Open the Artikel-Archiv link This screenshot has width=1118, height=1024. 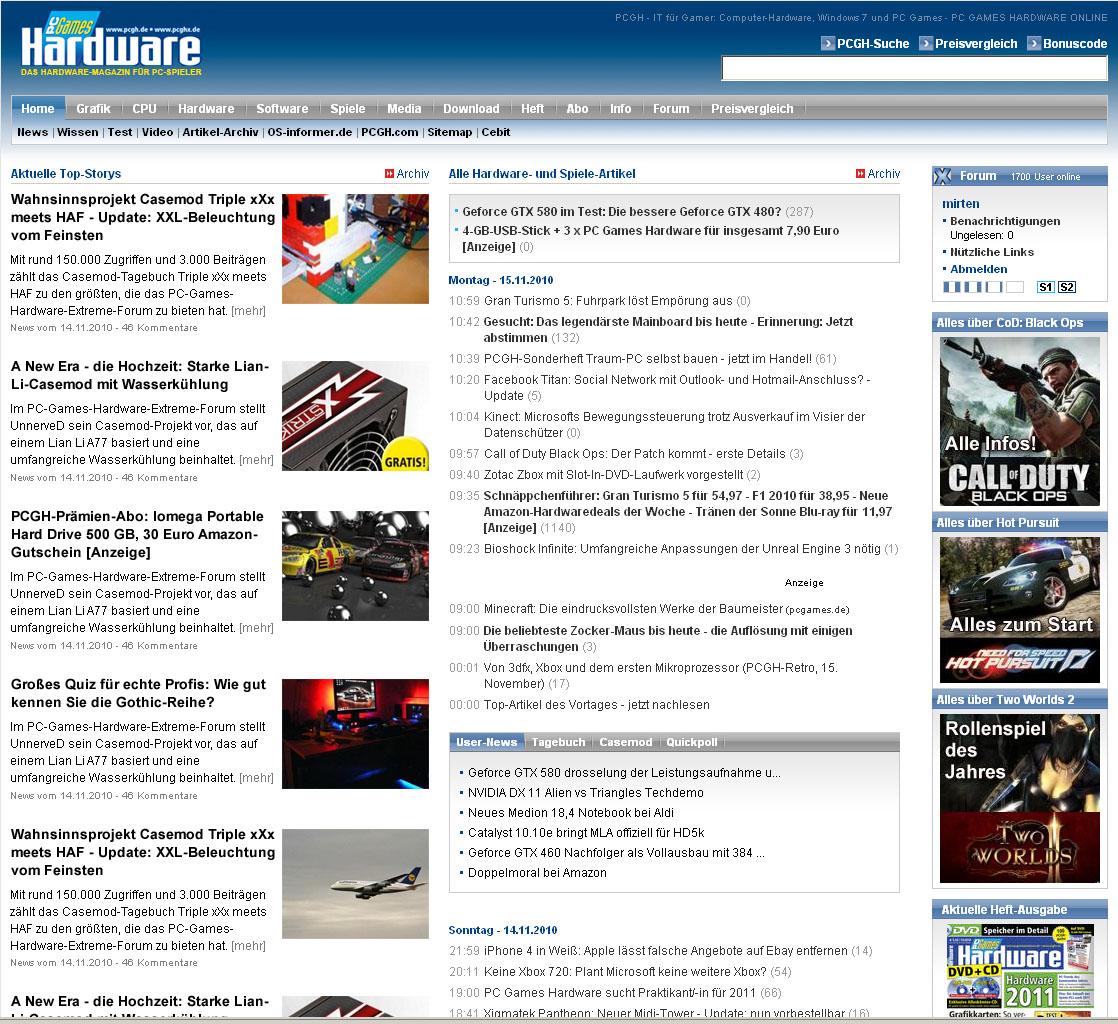pos(220,132)
